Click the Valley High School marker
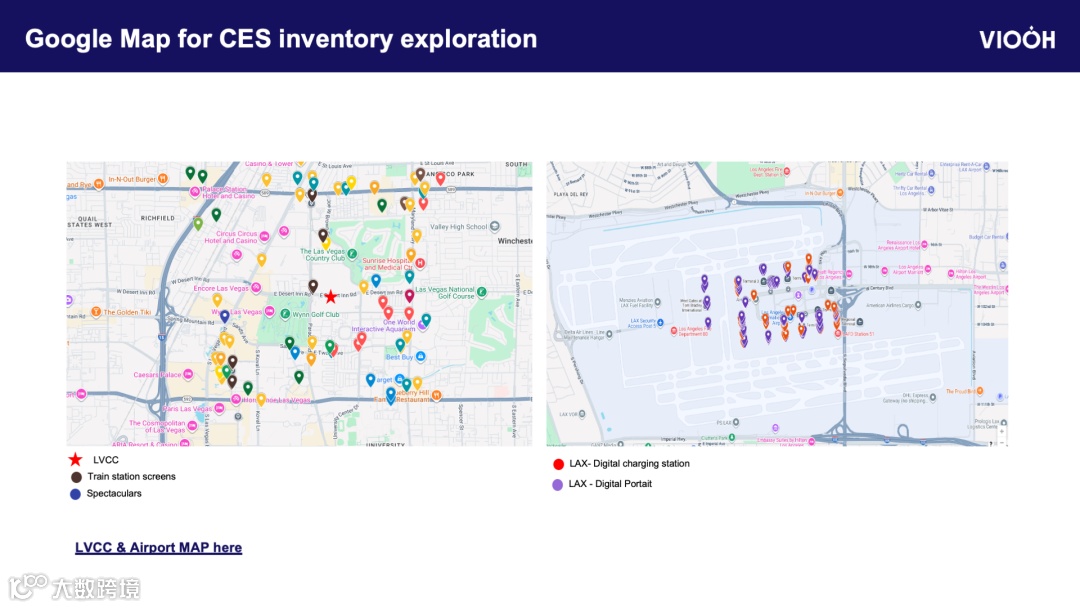The image size is (1080, 608). click(495, 227)
